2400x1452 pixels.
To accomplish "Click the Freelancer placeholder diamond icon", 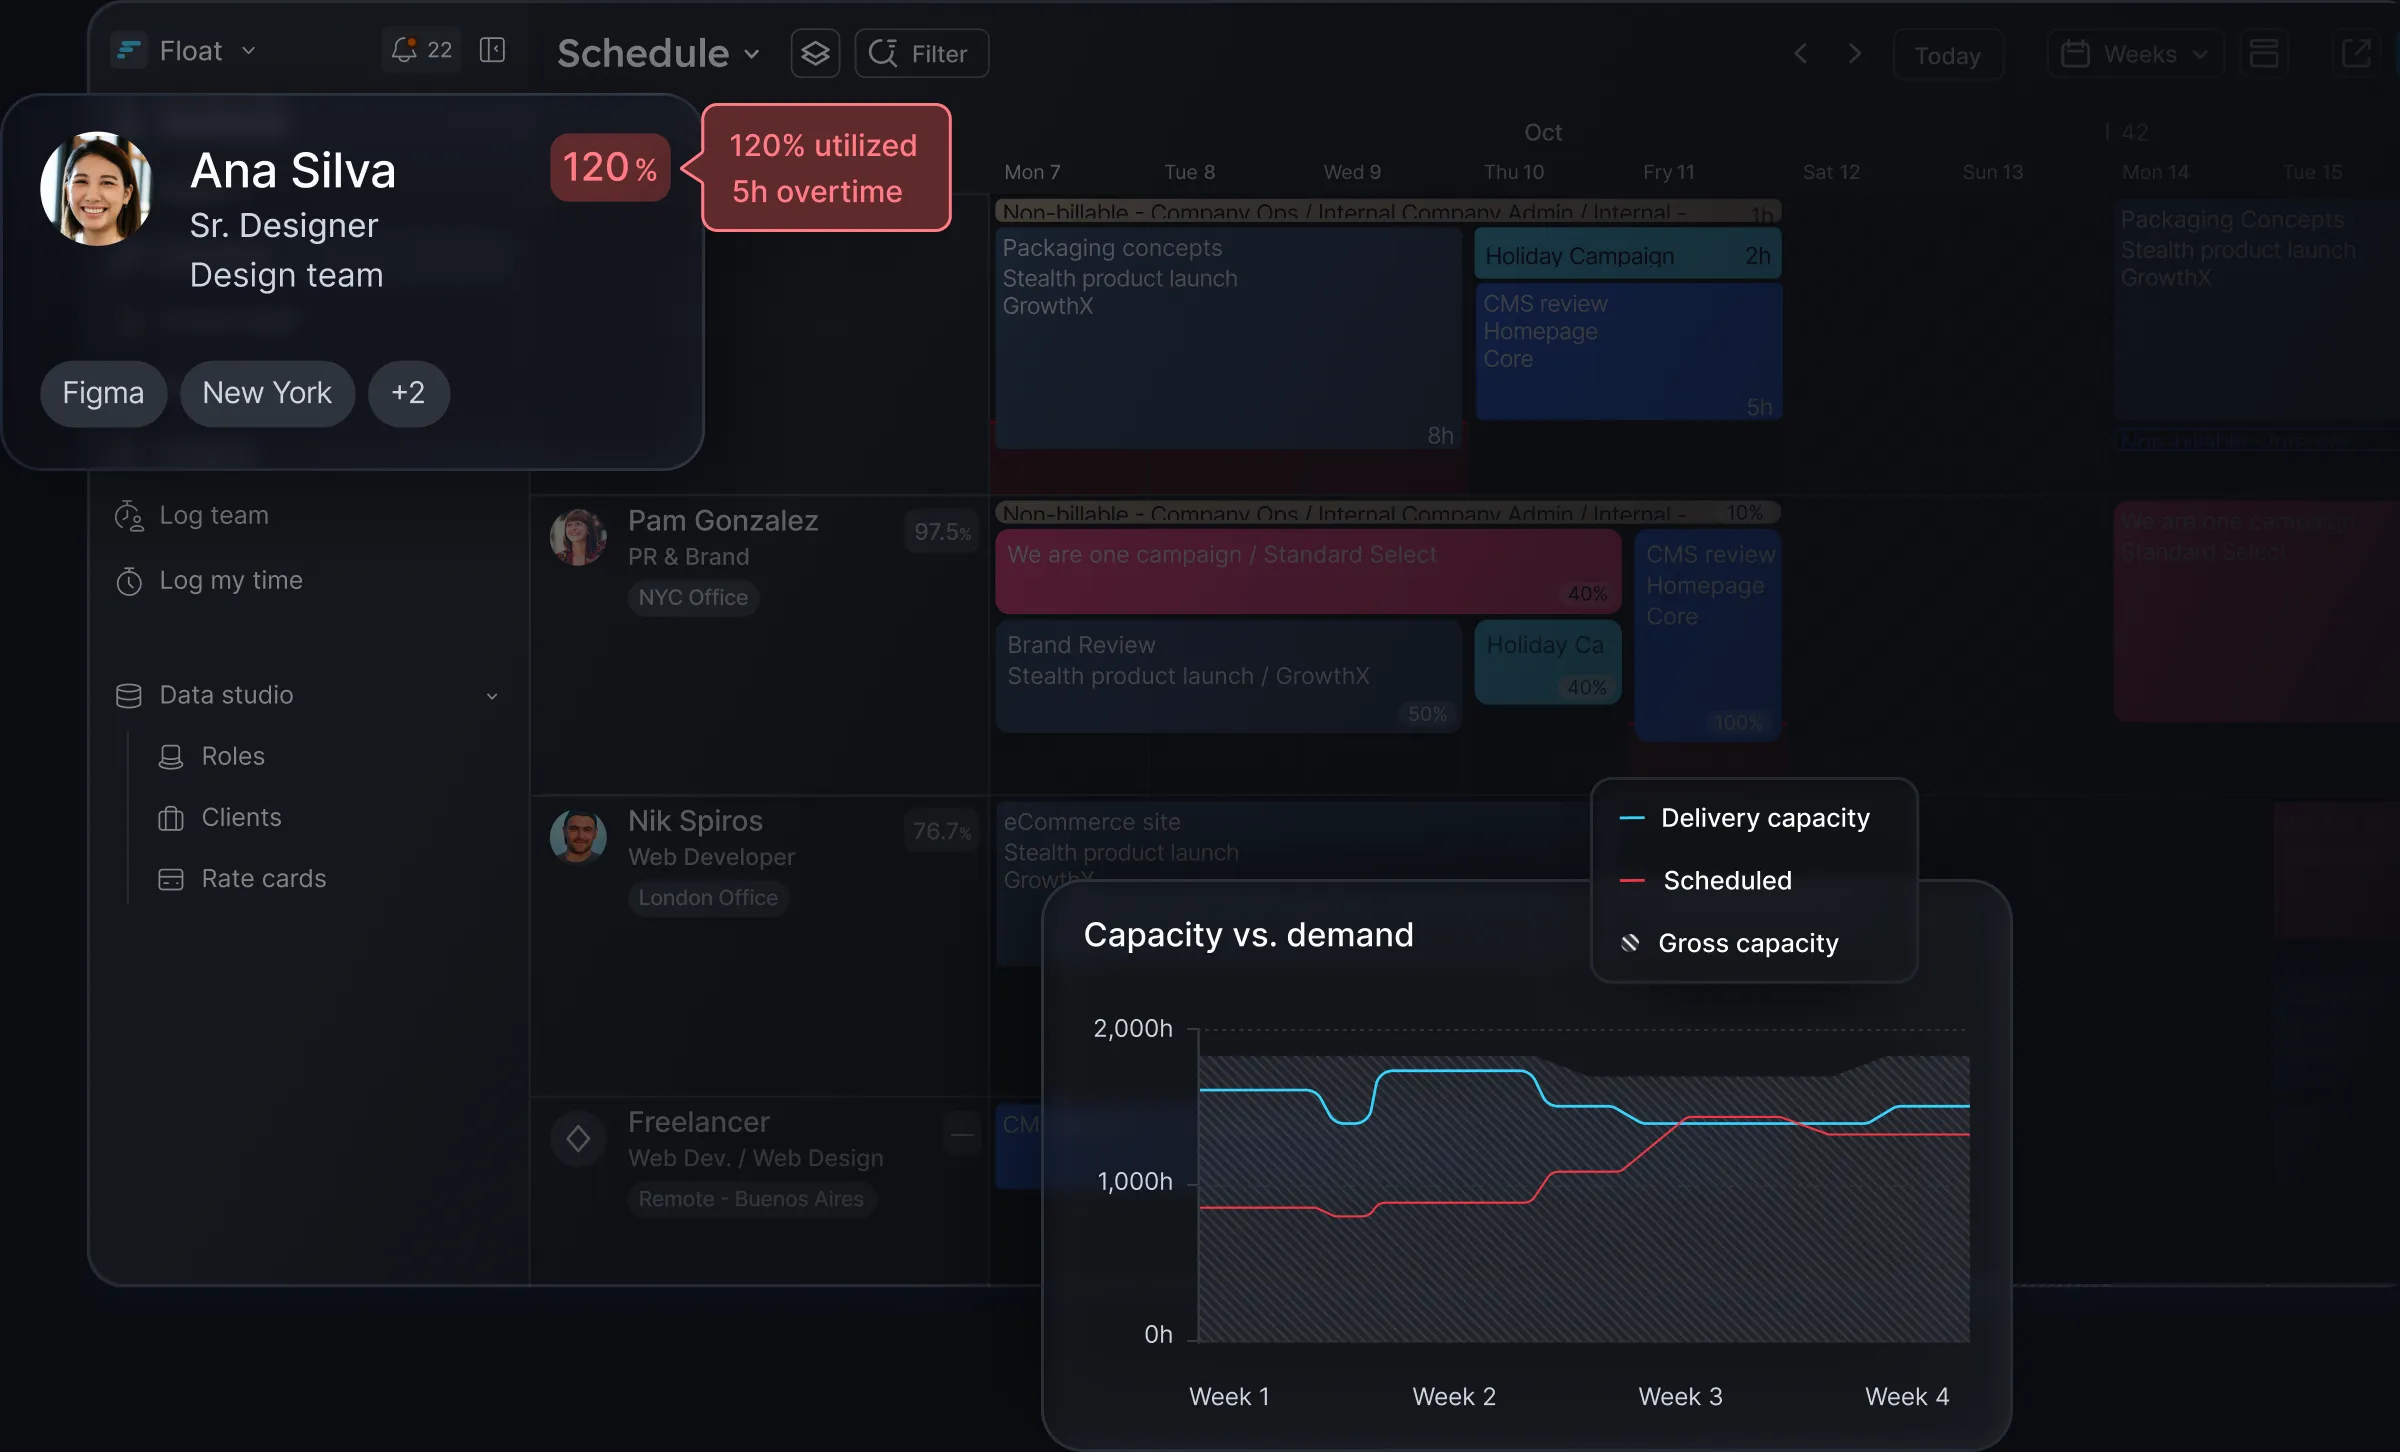I will click(x=578, y=1138).
